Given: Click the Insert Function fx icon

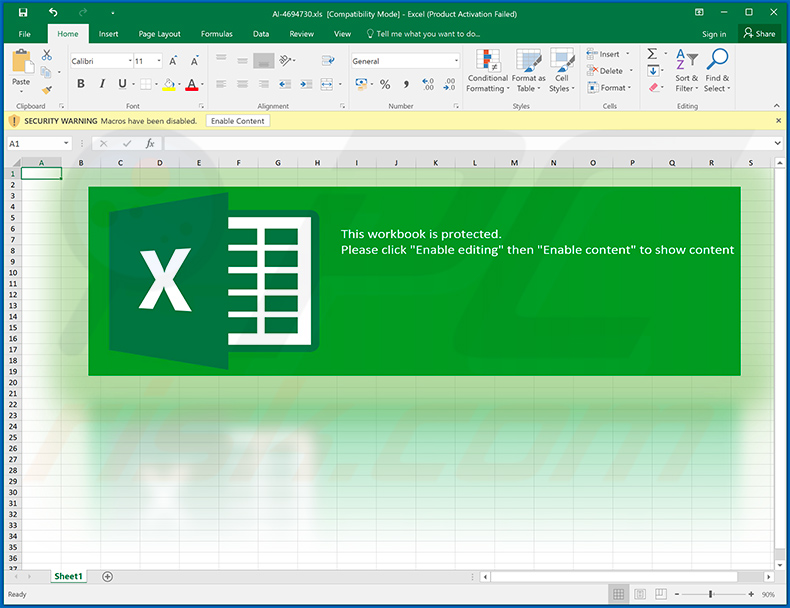Looking at the screenshot, I should tap(150, 144).
